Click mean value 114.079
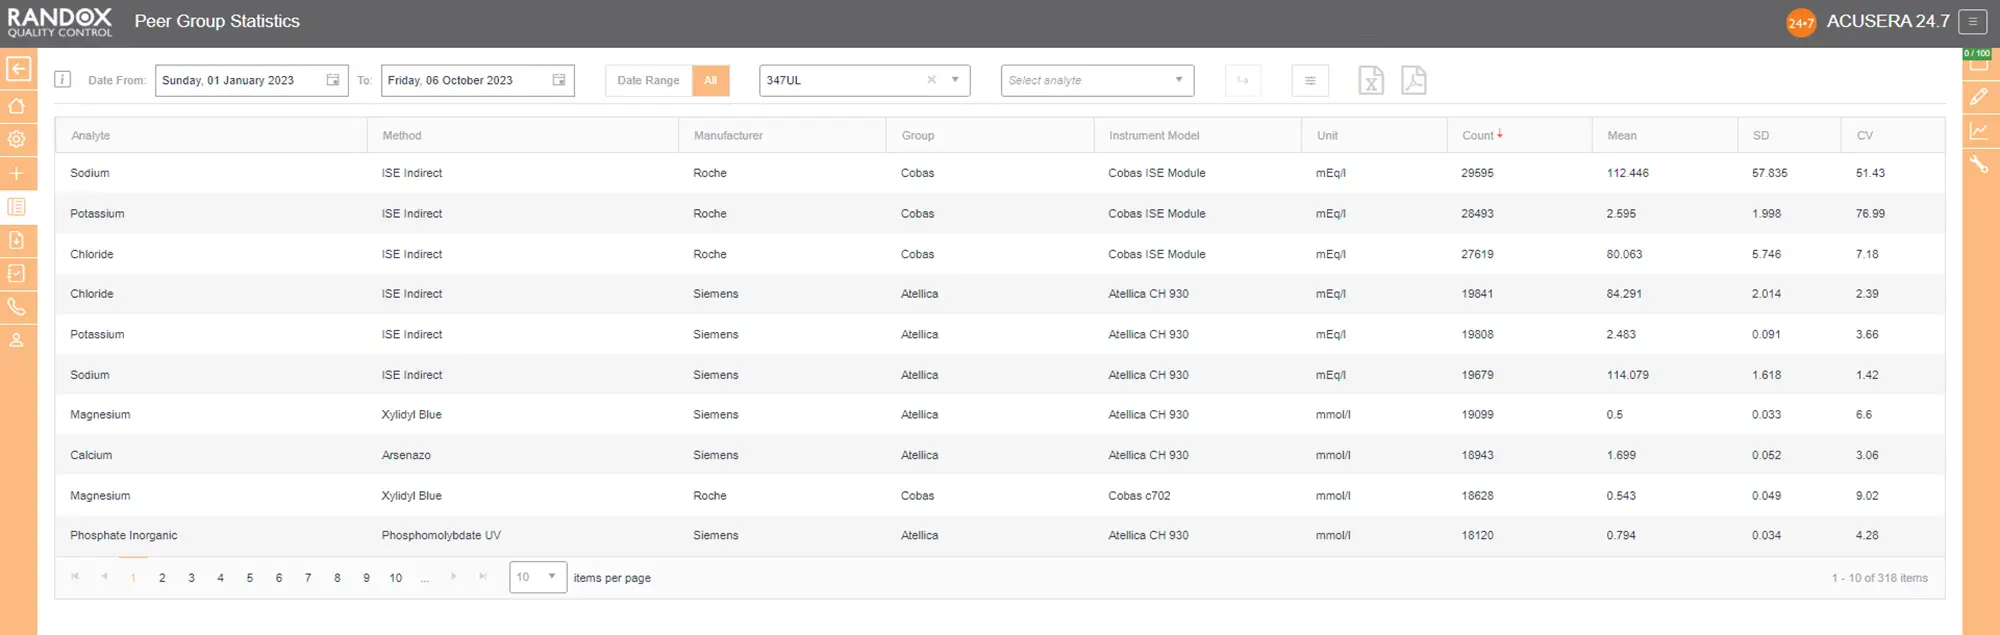This screenshot has height=635, width=2000. (1628, 375)
